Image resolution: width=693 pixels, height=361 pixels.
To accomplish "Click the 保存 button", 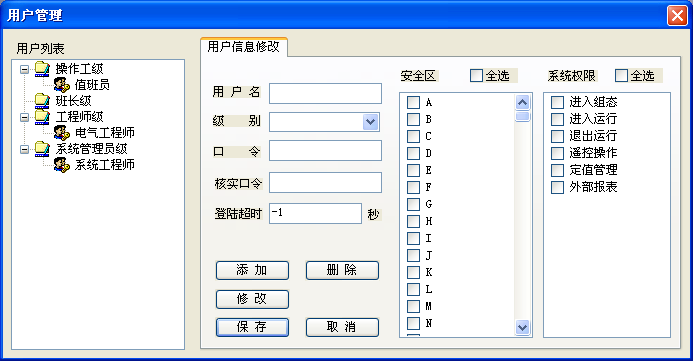I will [x=252, y=327].
